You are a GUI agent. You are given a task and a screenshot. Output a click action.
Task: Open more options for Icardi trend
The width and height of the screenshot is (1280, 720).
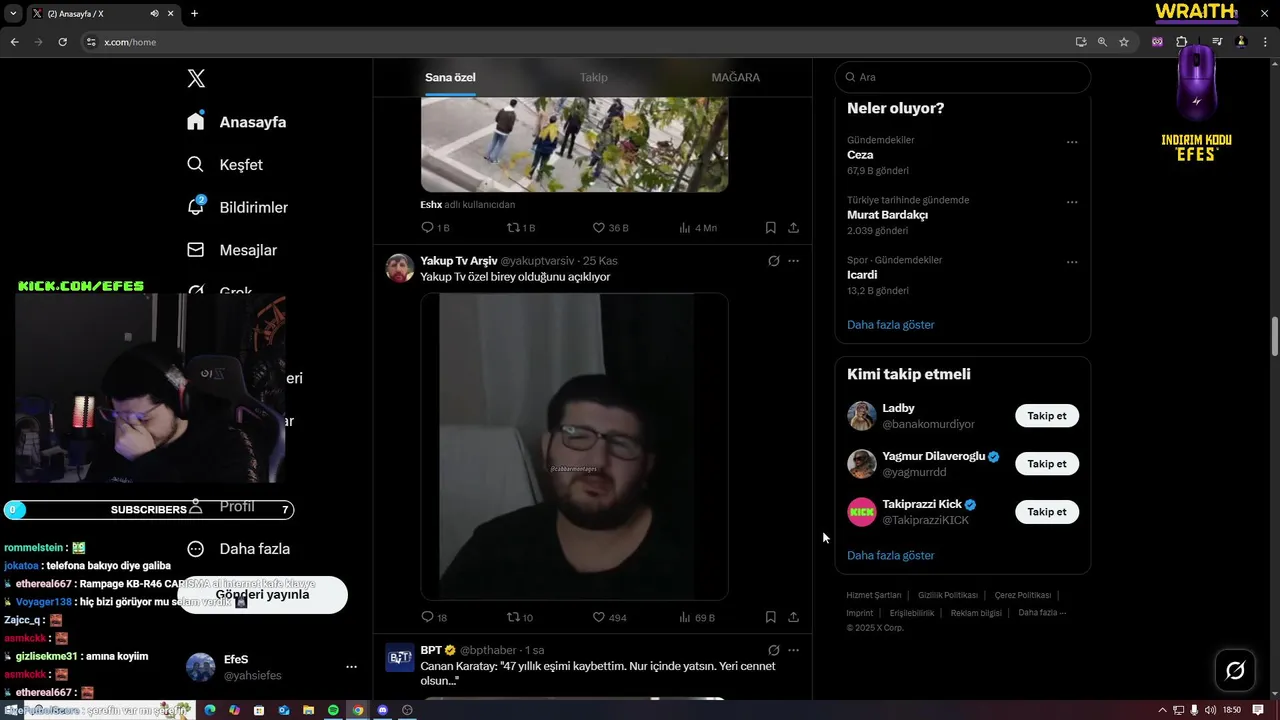click(1072, 262)
